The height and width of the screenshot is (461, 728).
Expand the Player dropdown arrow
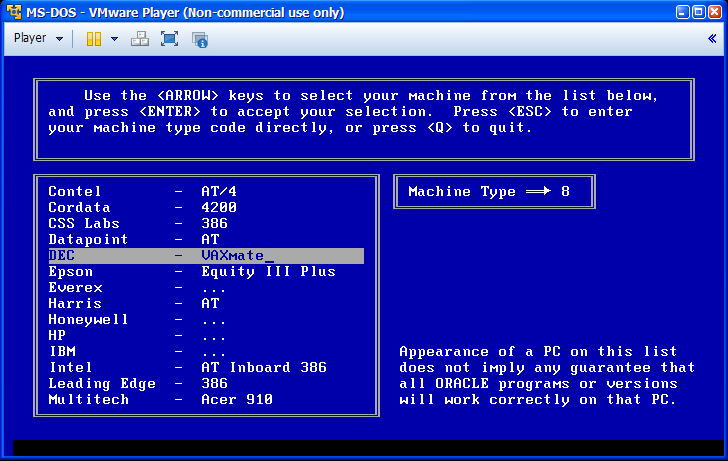(x=59, y=39)
